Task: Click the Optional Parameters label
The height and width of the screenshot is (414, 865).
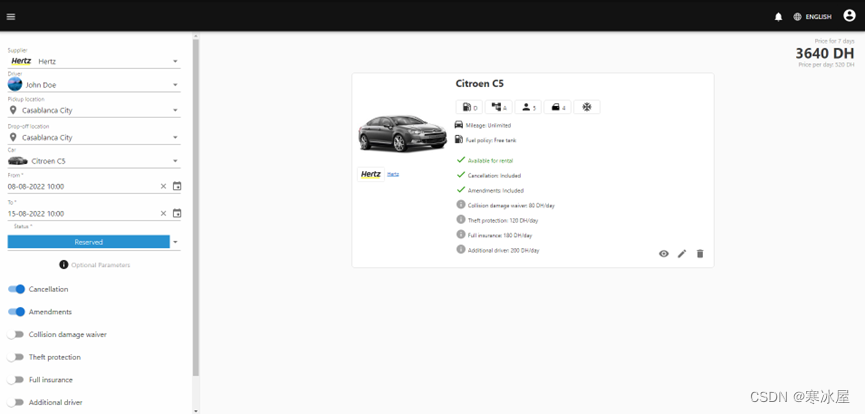Action: (101, 266)
